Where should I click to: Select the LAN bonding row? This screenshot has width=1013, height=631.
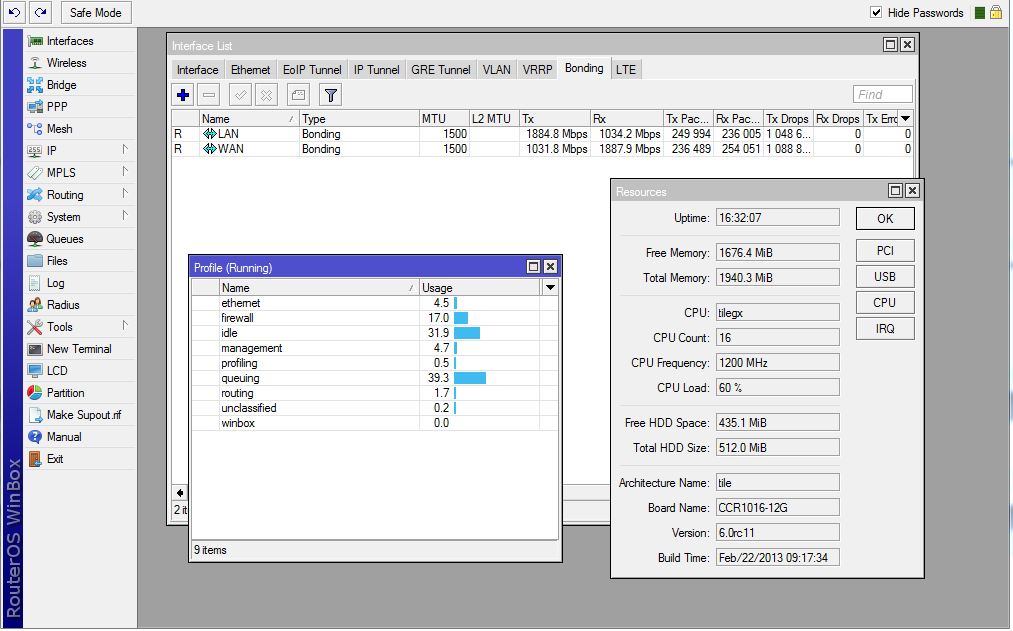pyautogui.click(x=541, y=134)
